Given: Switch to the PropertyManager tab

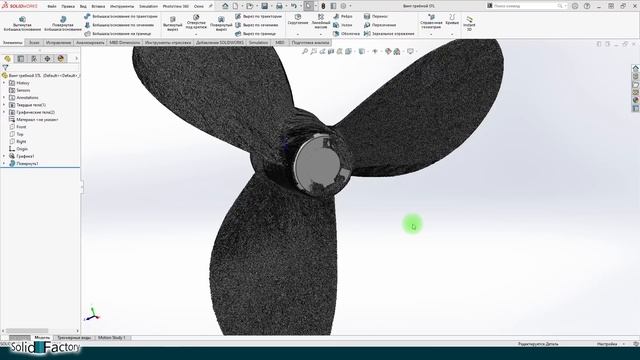Looking at the screenshot, I should point(21,59).
